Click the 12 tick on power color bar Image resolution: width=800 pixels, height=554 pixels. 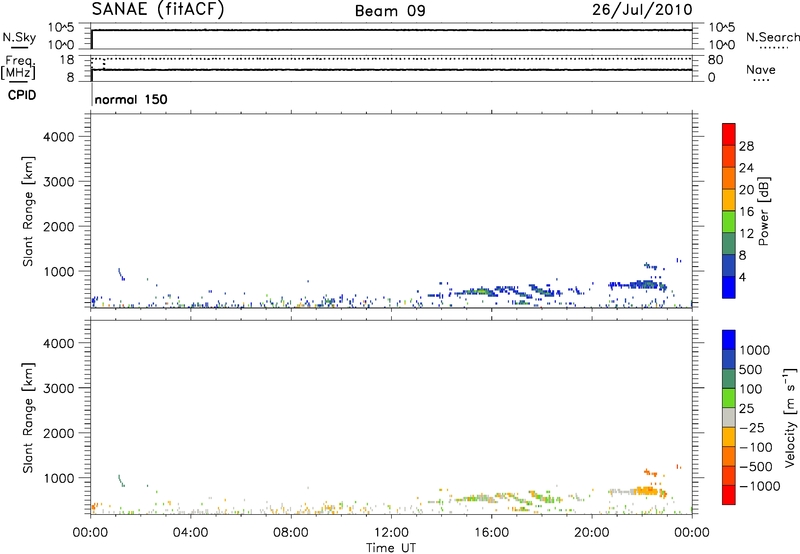746,234
